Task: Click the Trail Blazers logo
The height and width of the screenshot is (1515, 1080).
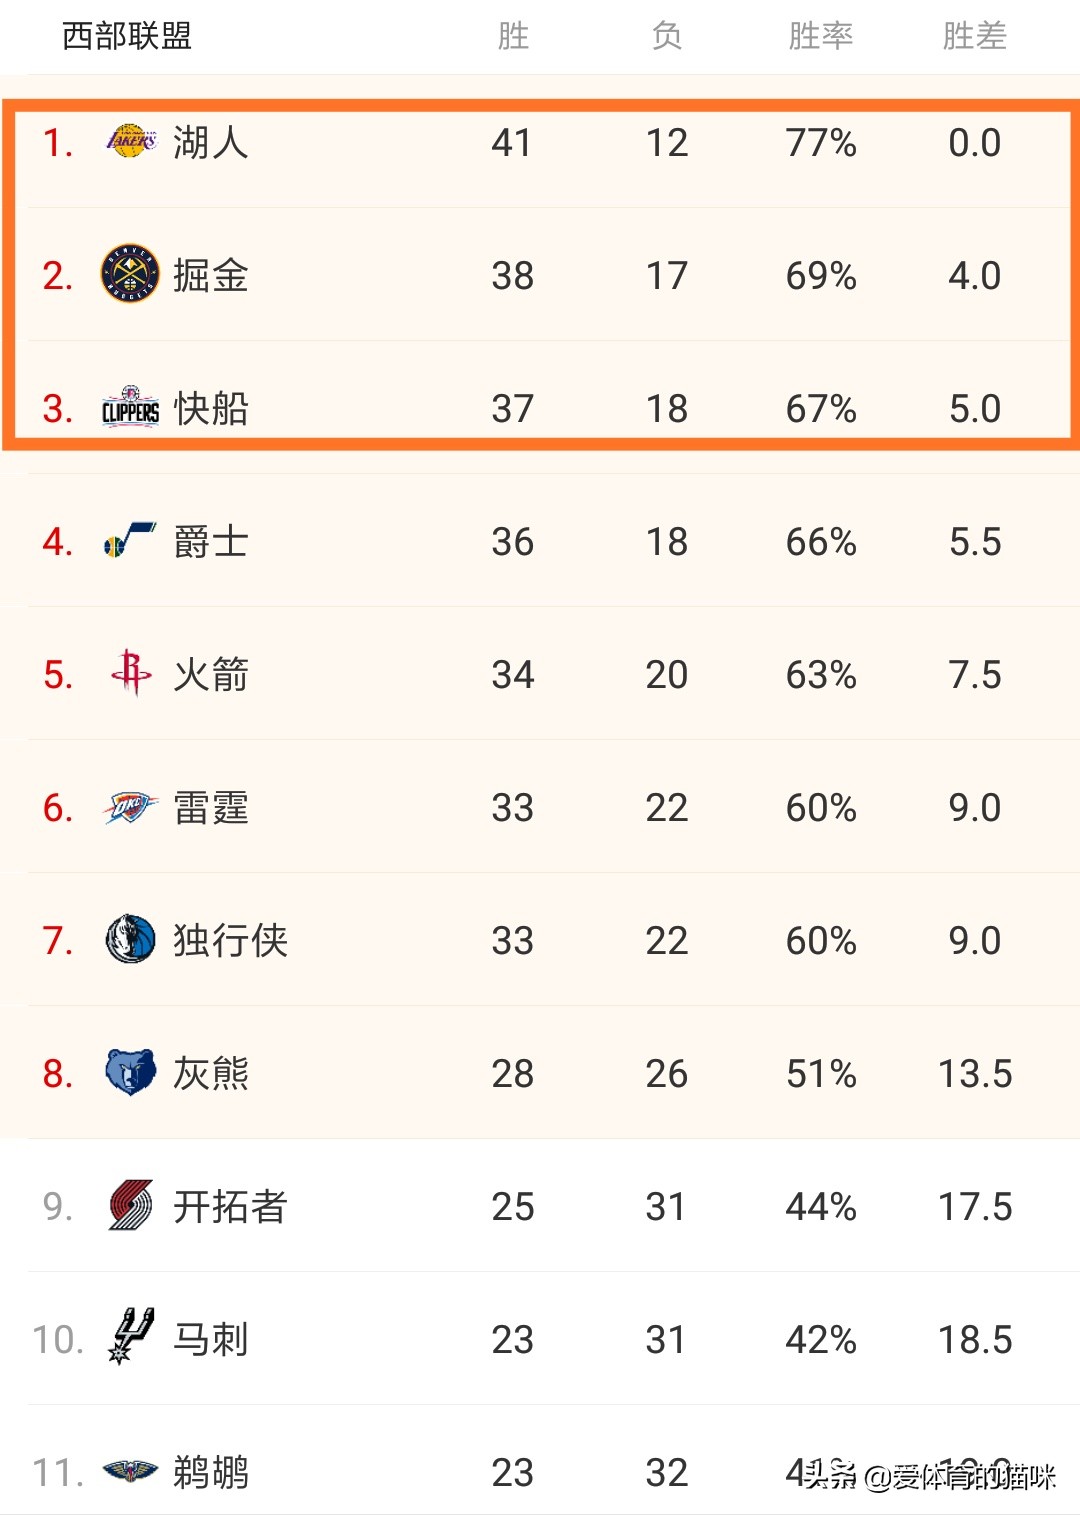Action: pos(130,1206)
